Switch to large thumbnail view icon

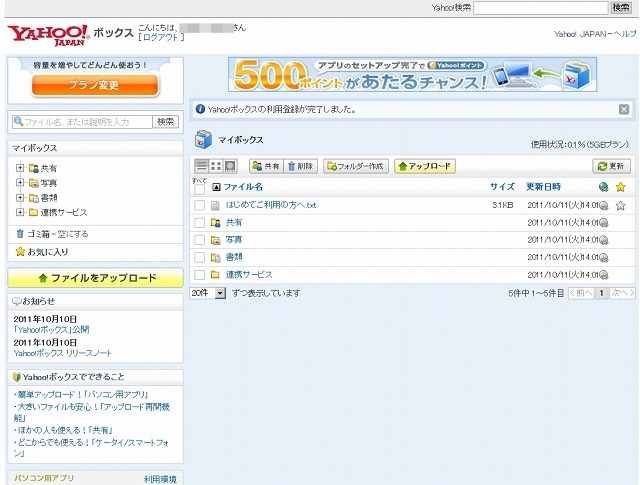230,166
